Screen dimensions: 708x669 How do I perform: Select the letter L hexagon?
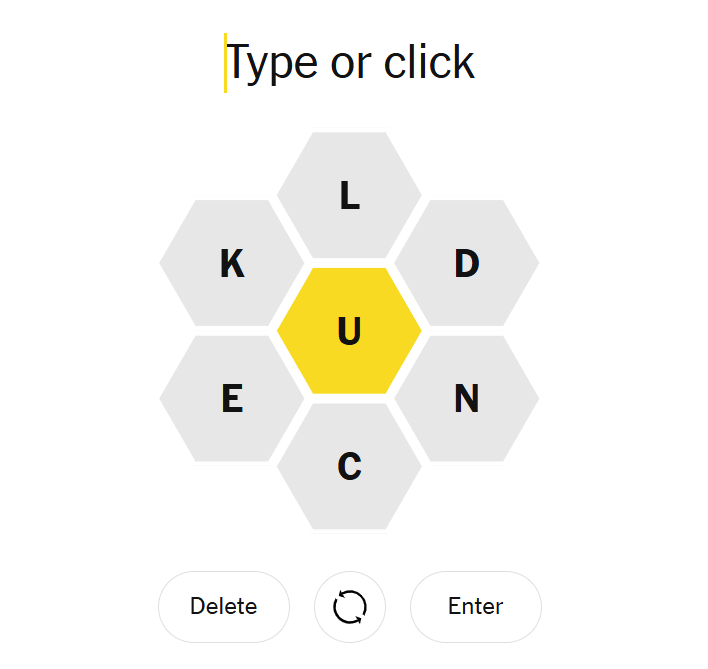pyautogui.click(x=349, y=195)
